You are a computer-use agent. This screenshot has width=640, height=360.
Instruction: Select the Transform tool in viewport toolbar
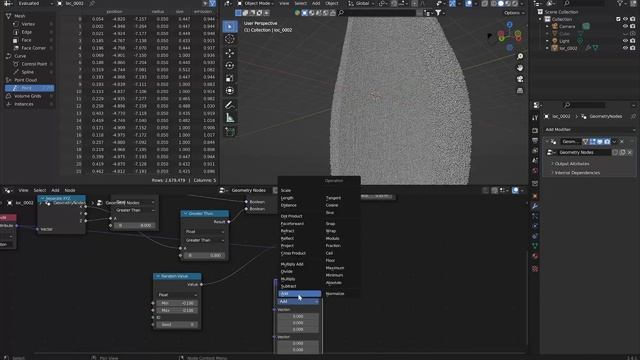(x=230, y=91)
